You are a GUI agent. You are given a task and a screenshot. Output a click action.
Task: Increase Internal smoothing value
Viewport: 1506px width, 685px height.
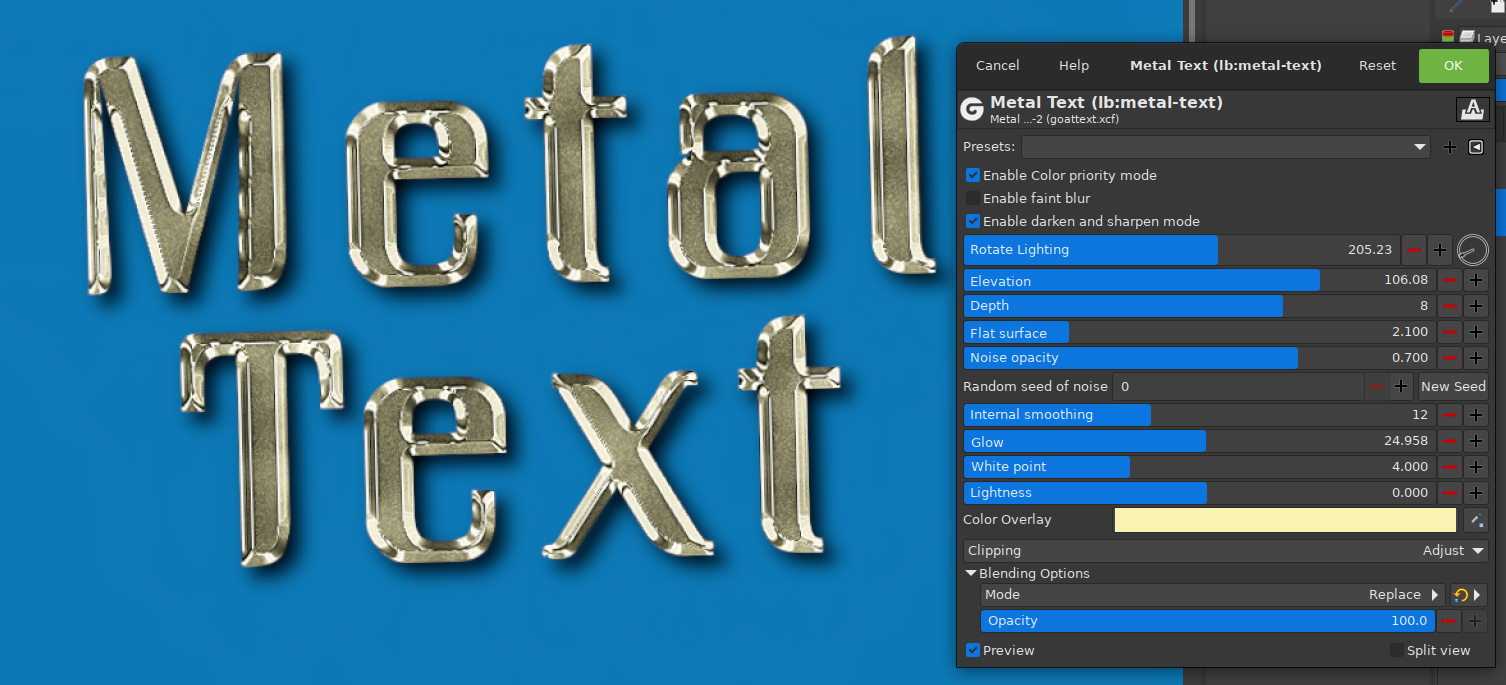point(1475,414)
